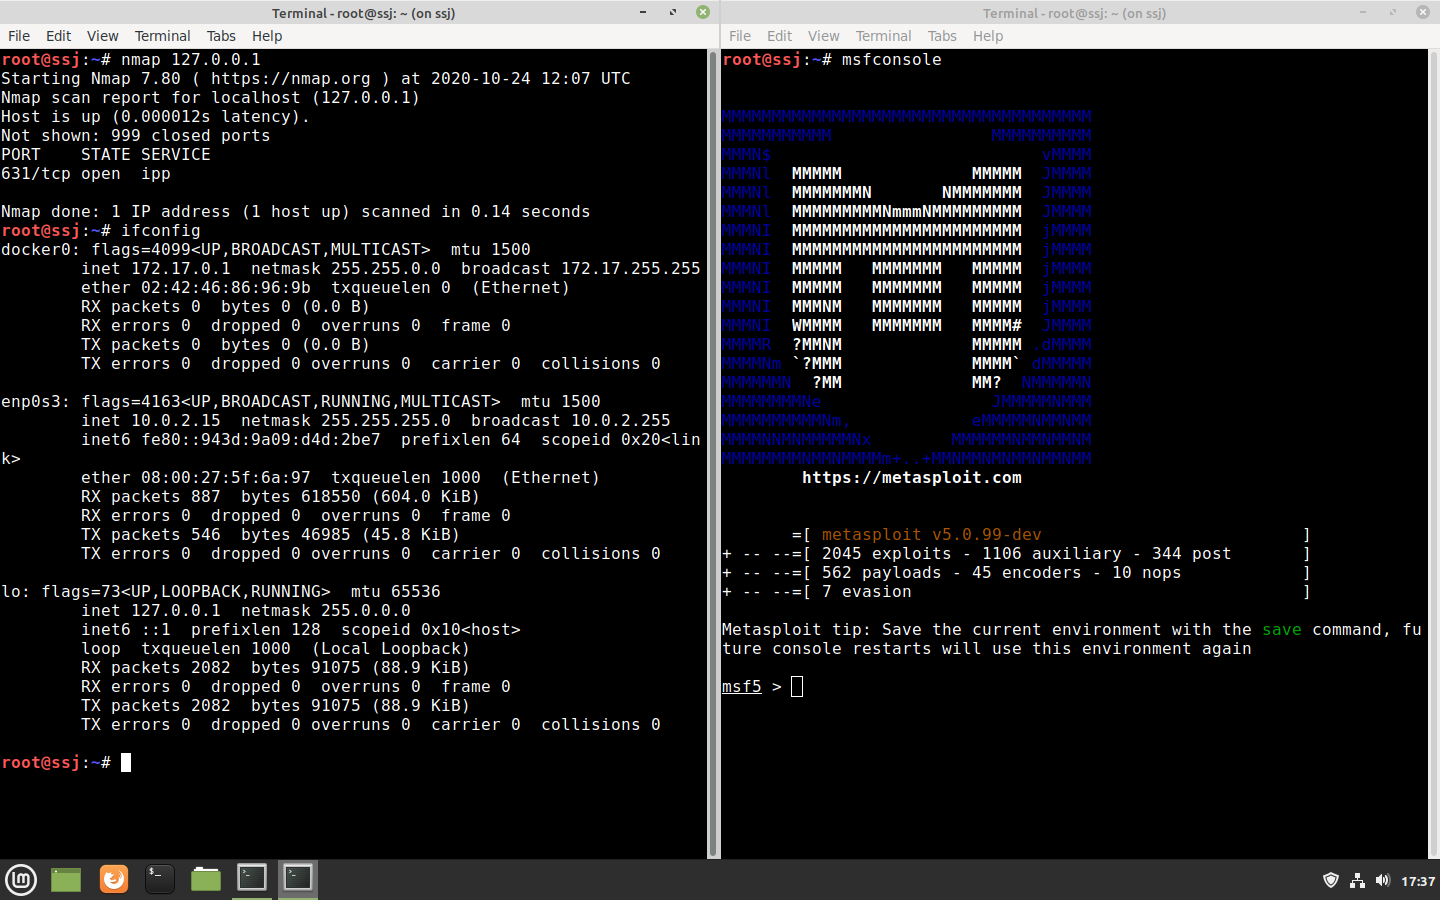Click the https://metasploit.com link
The height and width of the screenshot is (900, 1440).
coord(911,477)
